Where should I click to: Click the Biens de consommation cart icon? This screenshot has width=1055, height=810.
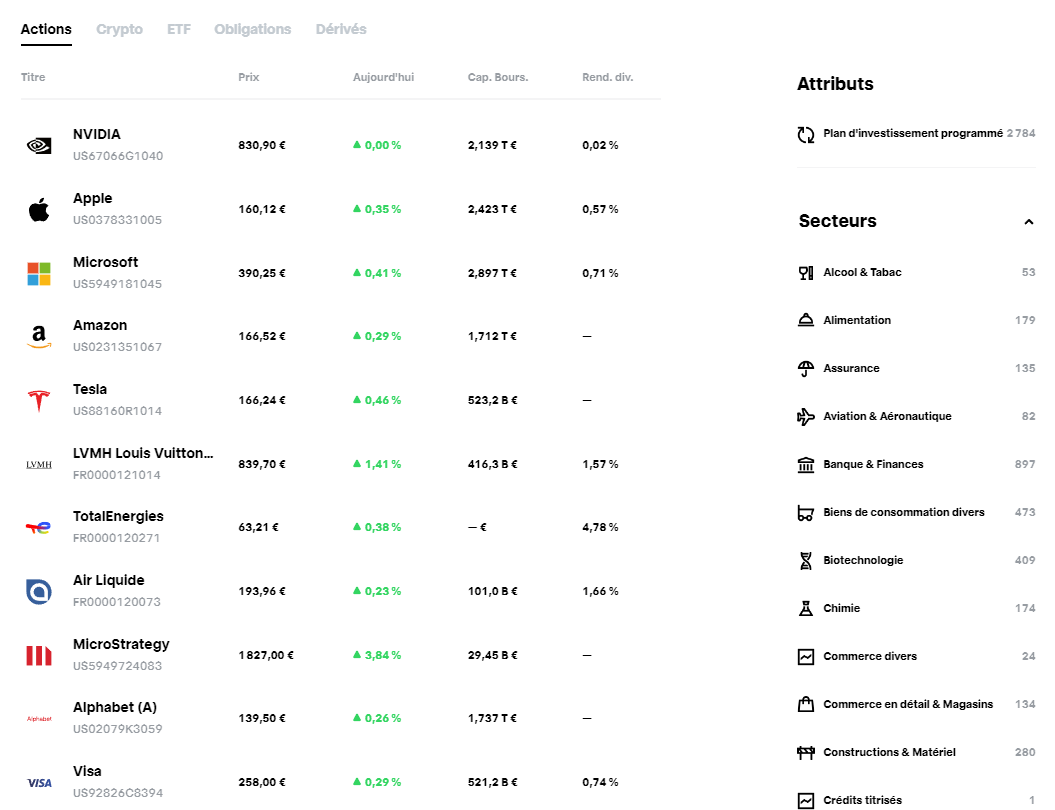click(805, 513)
